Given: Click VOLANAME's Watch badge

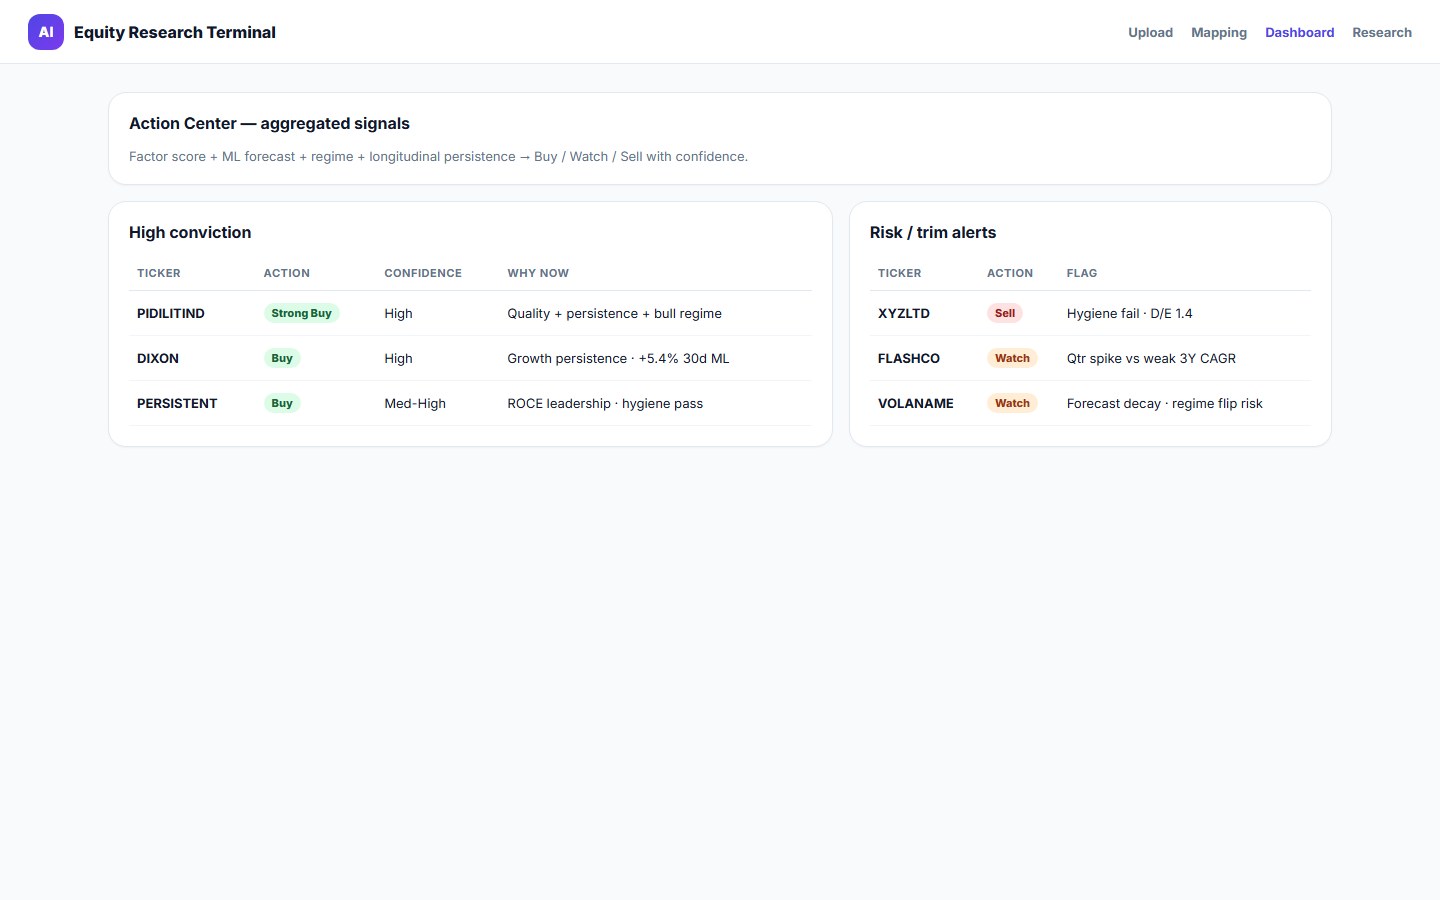Looking at the screenshot, I should click(x=1012, y=403).
